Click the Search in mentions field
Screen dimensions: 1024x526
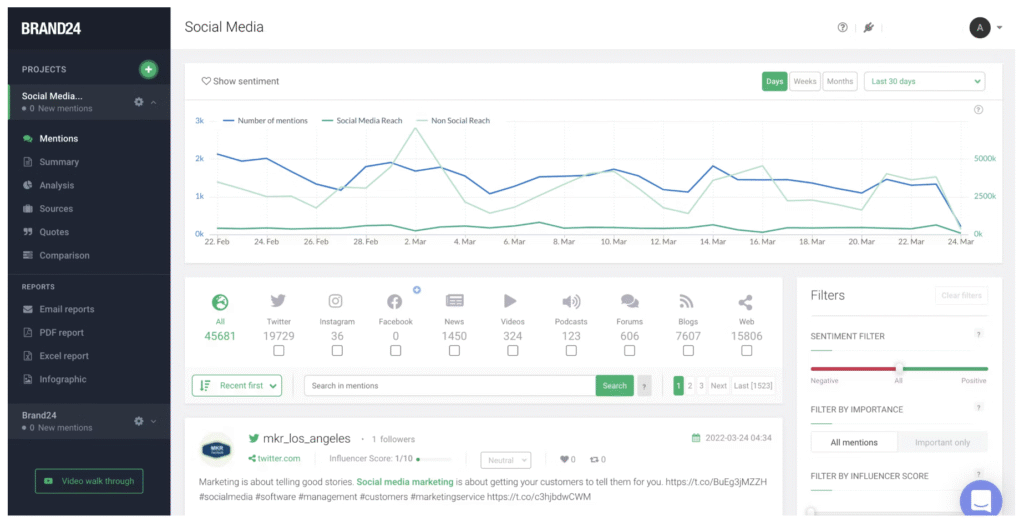pyautogui.click(x=450, y=386)
